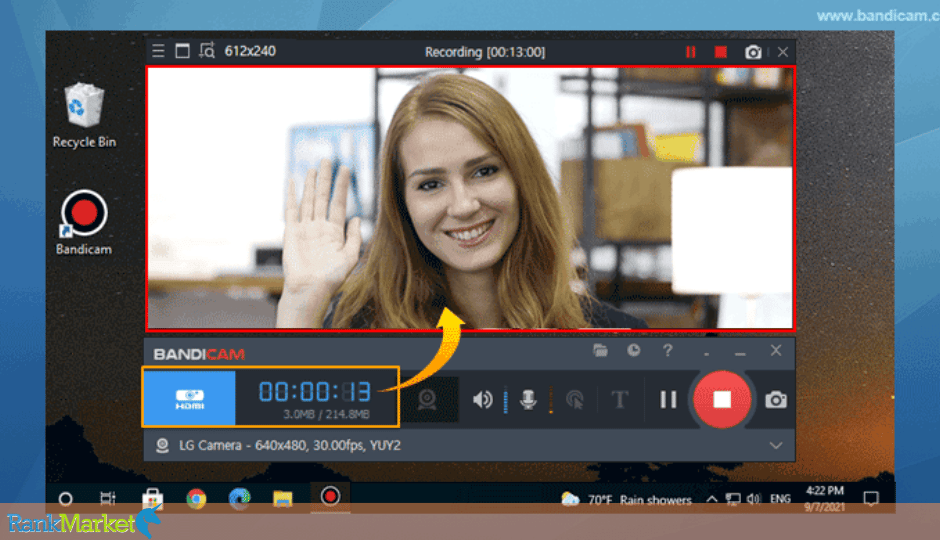Image resolution: width=940 pixels, height=540 pixels.
Task: Open the hamburger menu on recording bar
Action: click(x=158, y=51)
